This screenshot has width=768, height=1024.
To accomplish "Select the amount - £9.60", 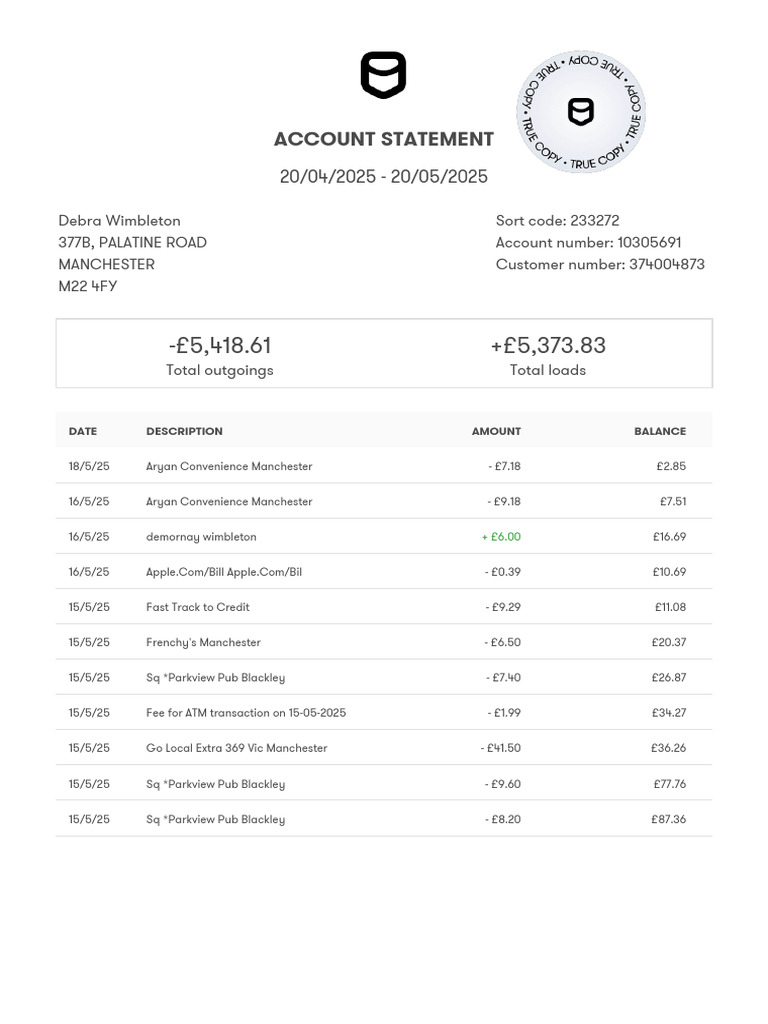I will tap(502, 784).
